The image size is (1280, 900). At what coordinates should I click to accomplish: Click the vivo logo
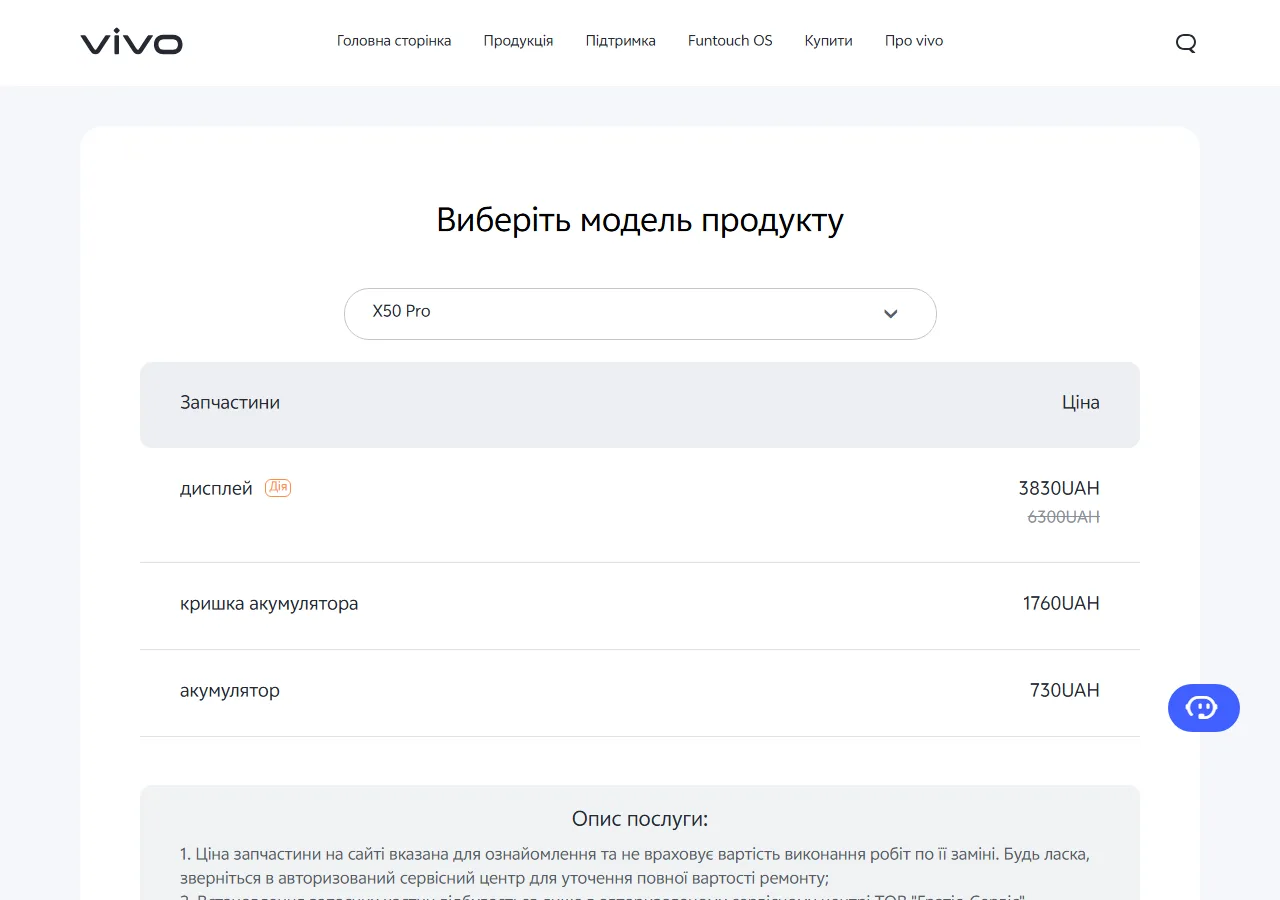pos(131,42)
